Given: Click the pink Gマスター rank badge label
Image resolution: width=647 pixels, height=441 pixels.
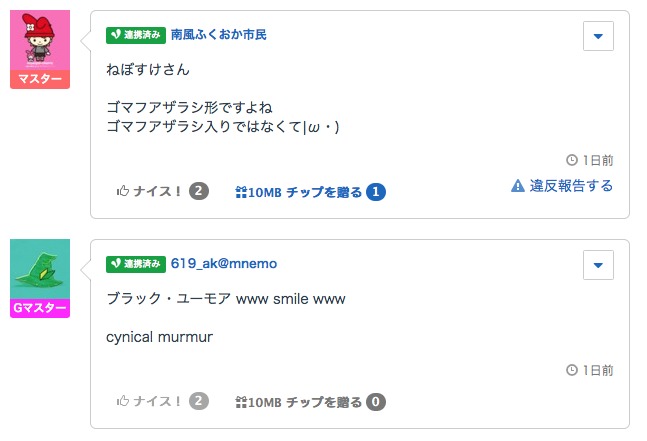Looking at the screenshot, I should click(40, 308).
